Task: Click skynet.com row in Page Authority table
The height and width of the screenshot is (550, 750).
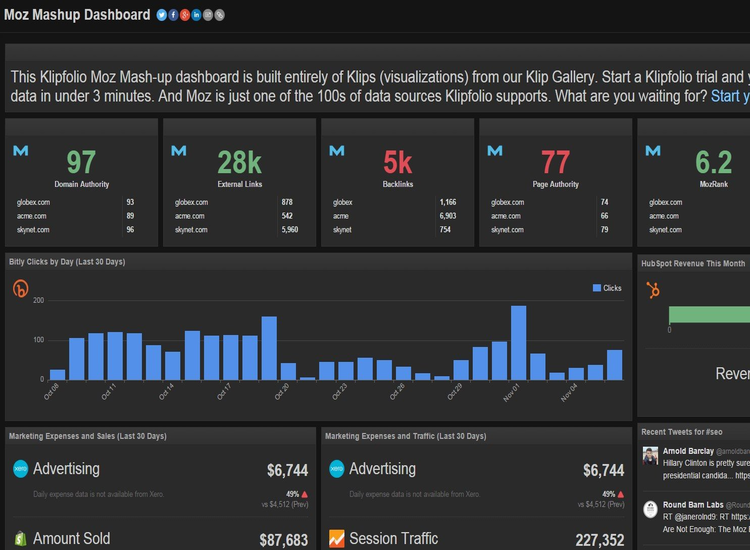Action: [x=555, y=230]
